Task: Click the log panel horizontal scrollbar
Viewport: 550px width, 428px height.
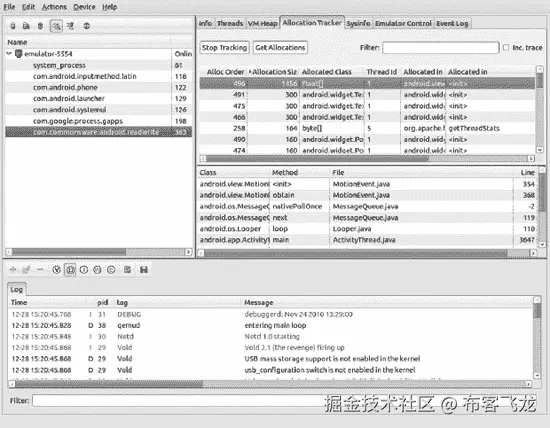Action: [x=269, y=384]
